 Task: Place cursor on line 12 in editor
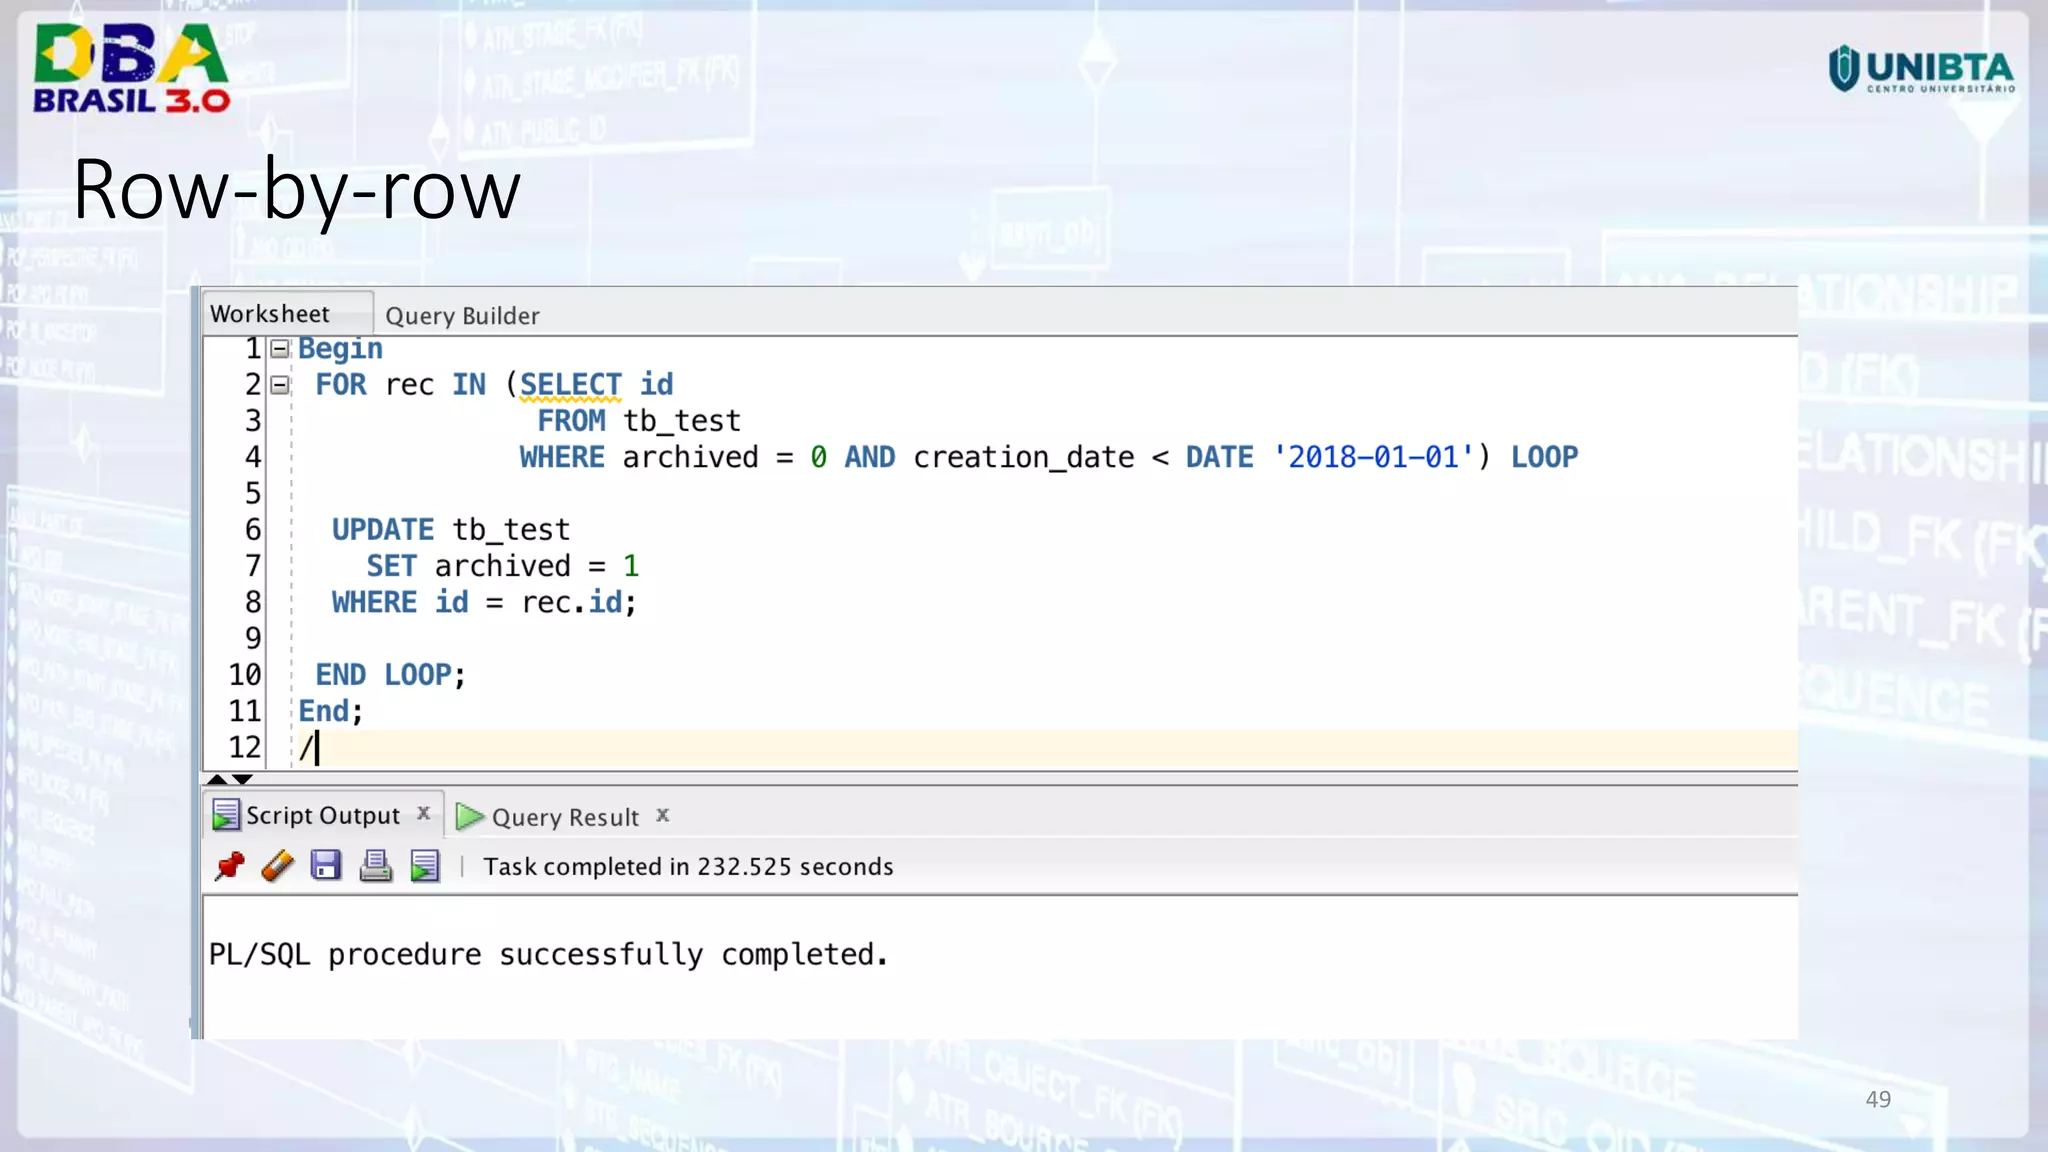800,748
